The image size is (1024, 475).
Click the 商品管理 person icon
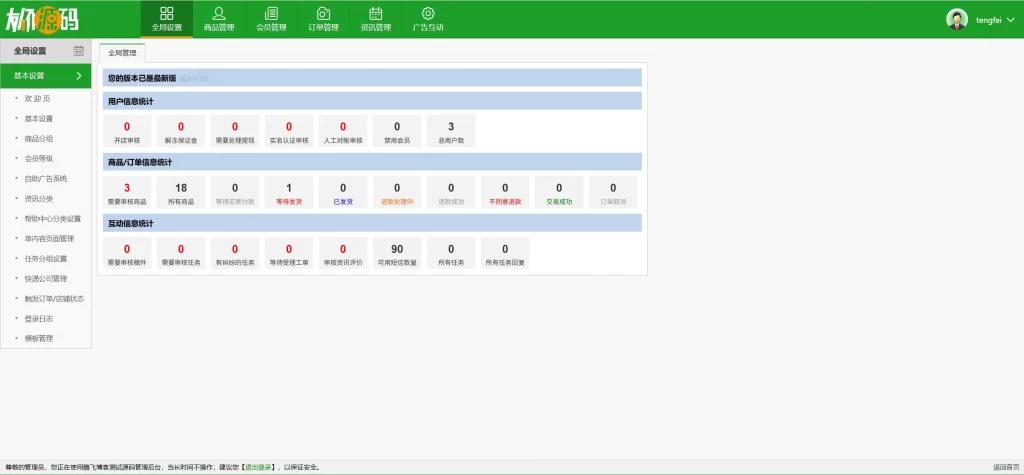pyautogui.click(x=219, y=13)
